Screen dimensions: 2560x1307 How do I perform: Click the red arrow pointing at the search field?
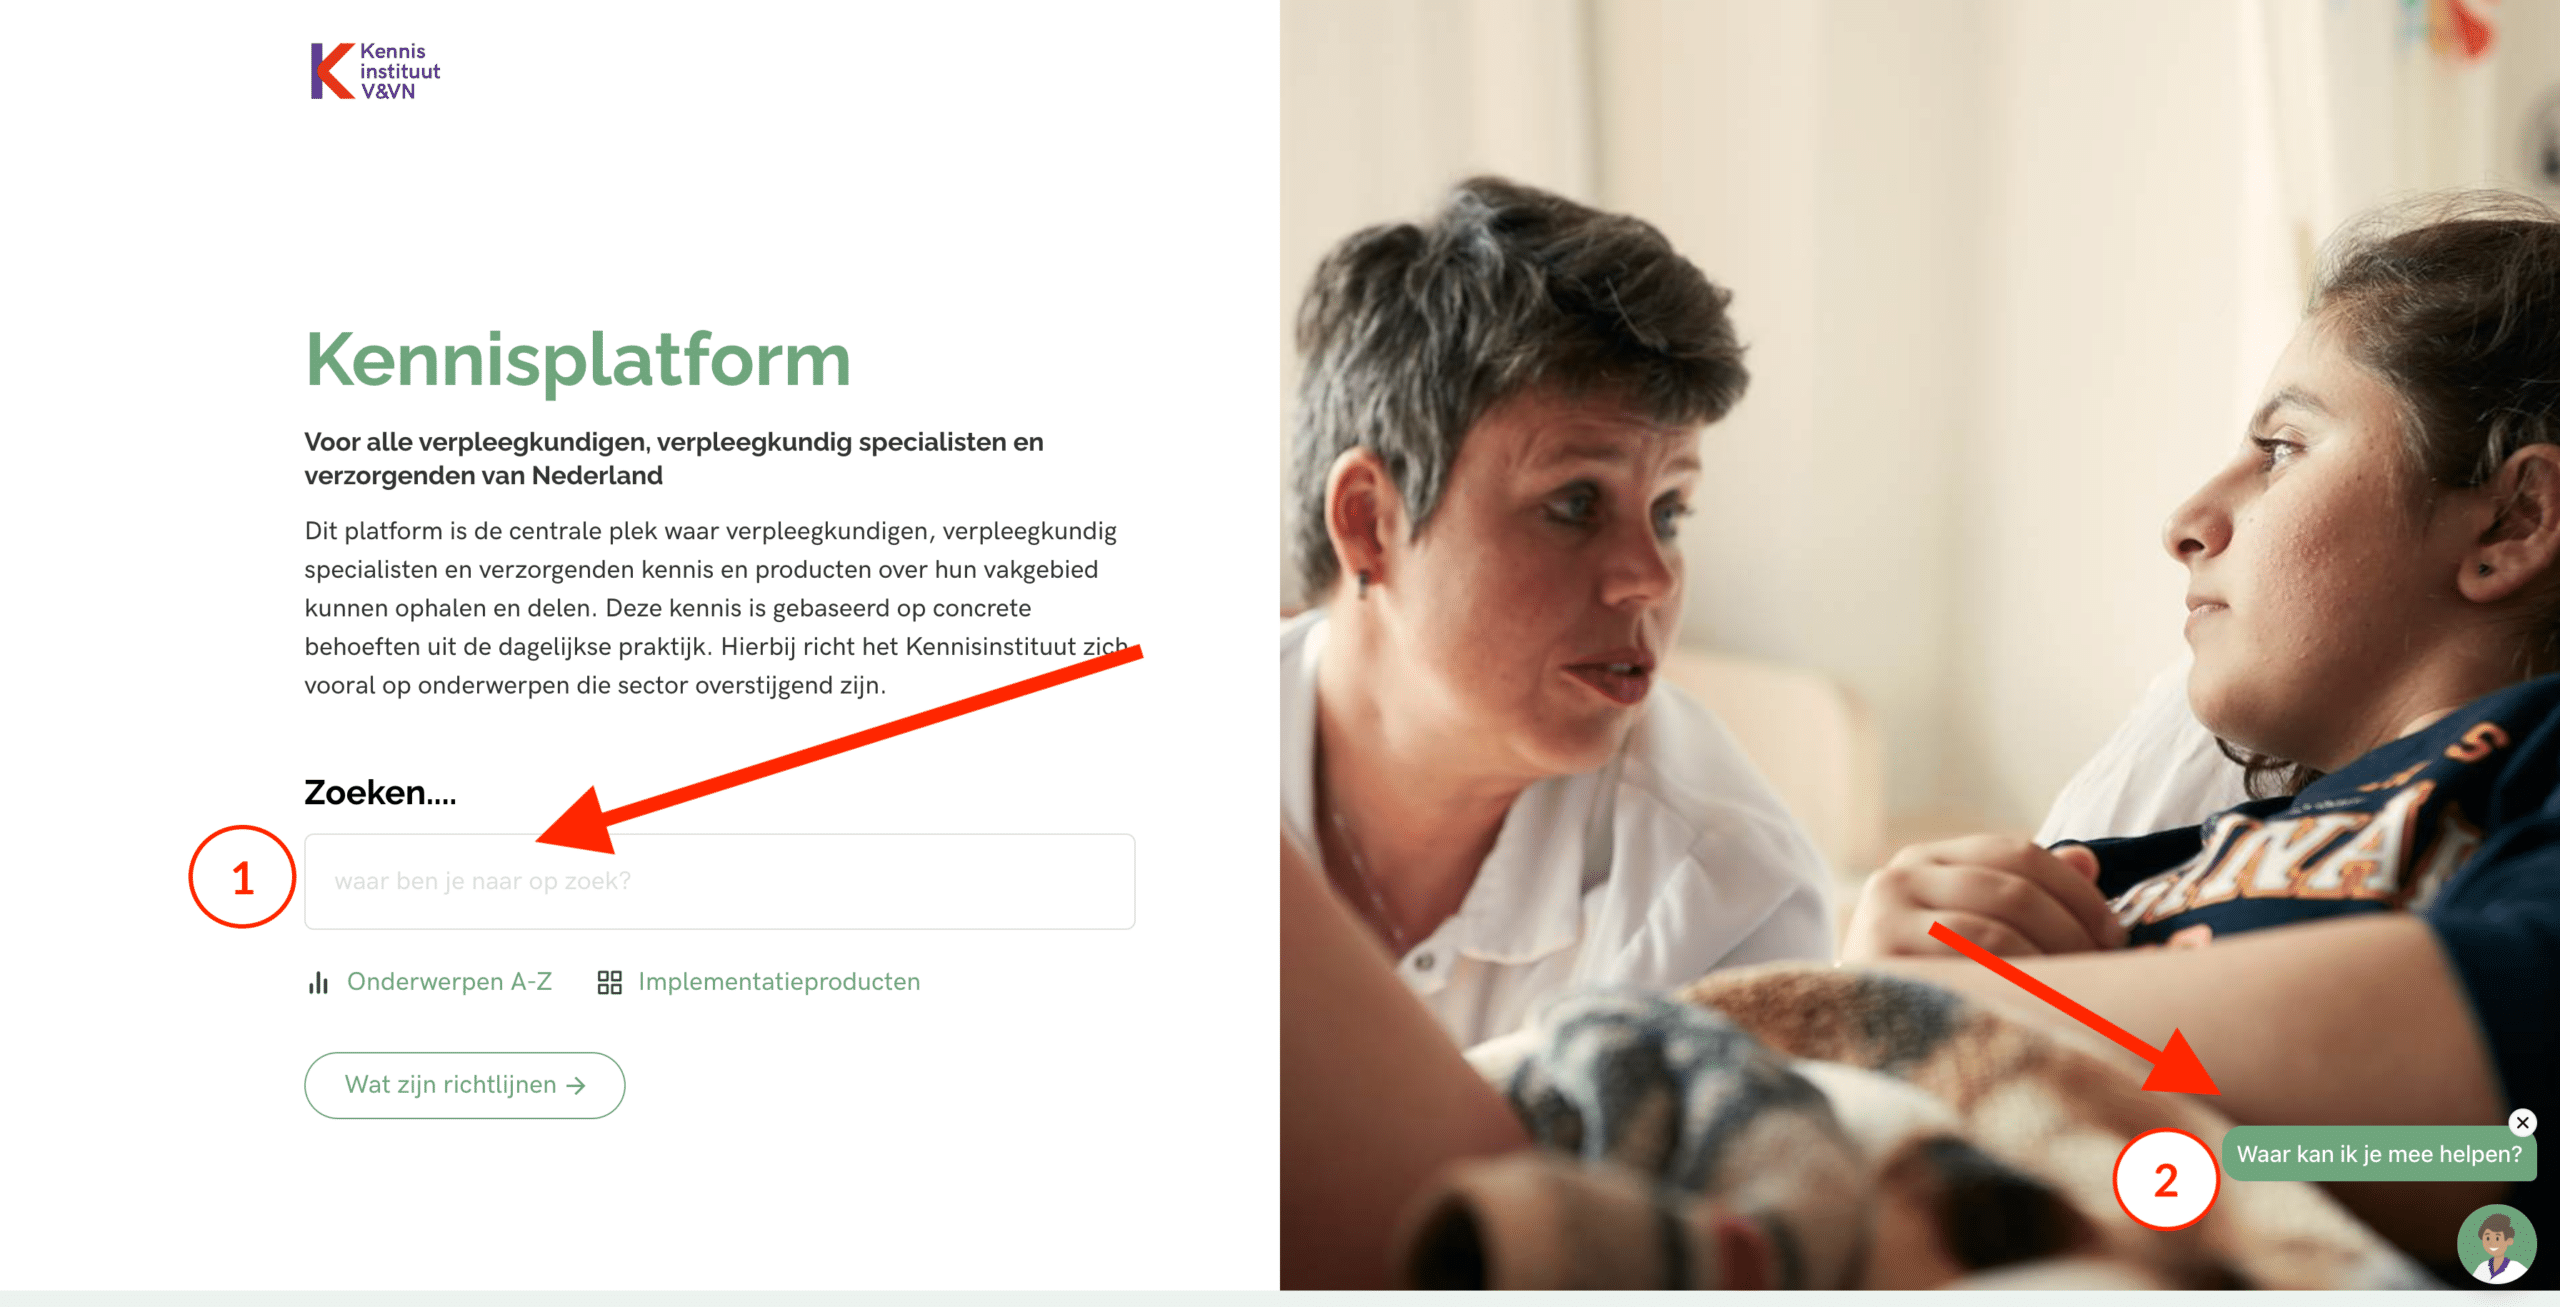point(839,748)
